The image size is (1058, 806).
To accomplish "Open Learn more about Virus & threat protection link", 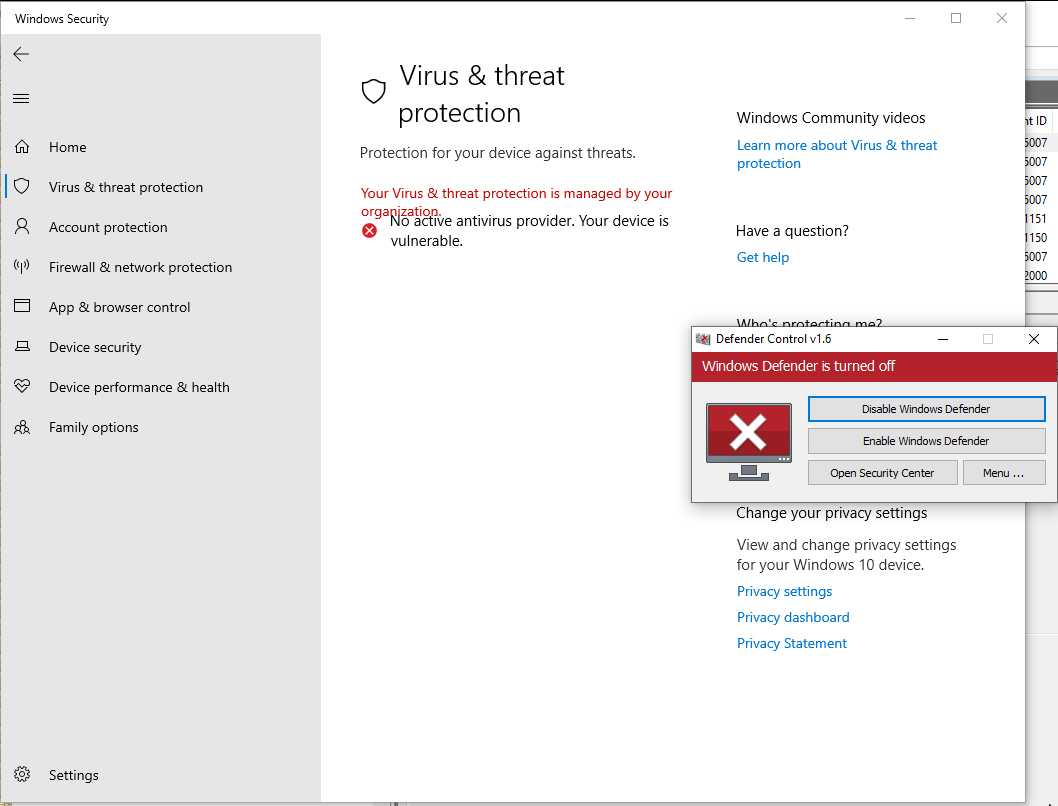I will pos(837,154).
